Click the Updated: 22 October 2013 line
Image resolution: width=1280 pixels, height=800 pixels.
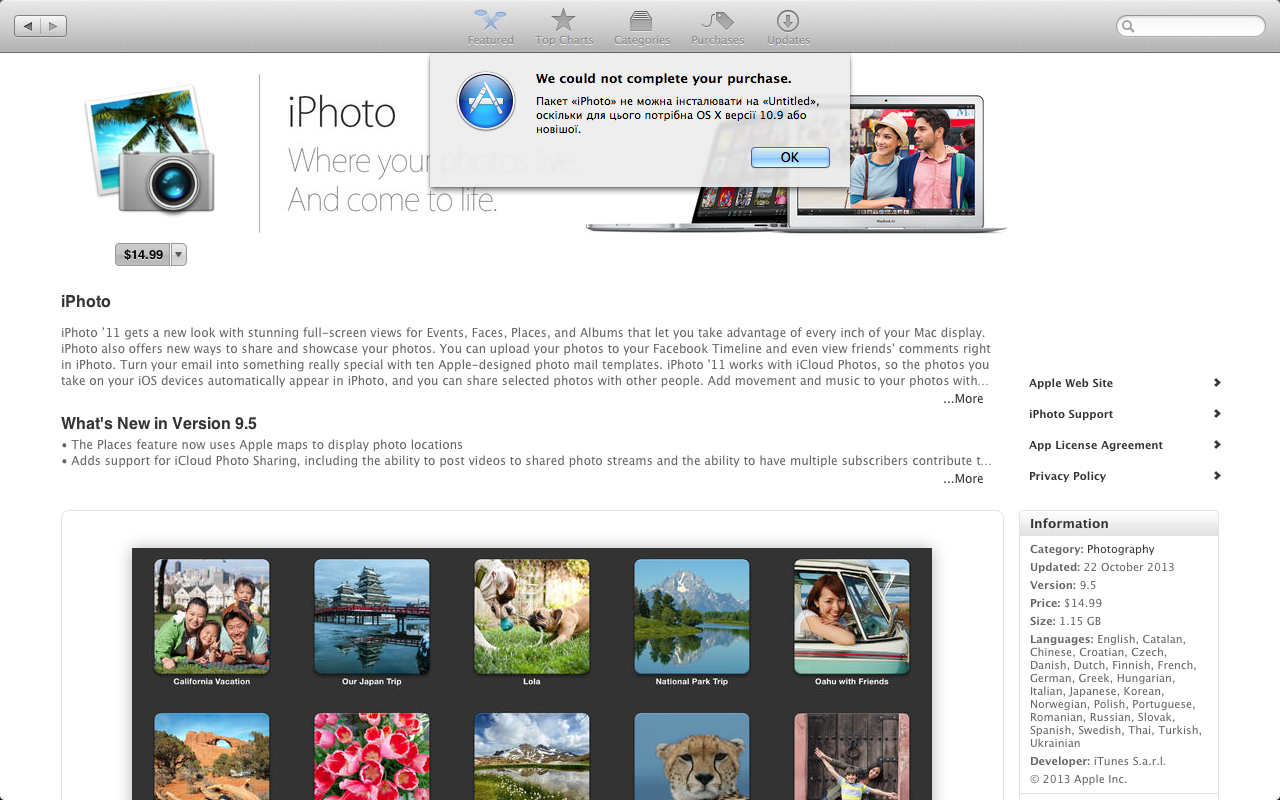(1102, 567)
